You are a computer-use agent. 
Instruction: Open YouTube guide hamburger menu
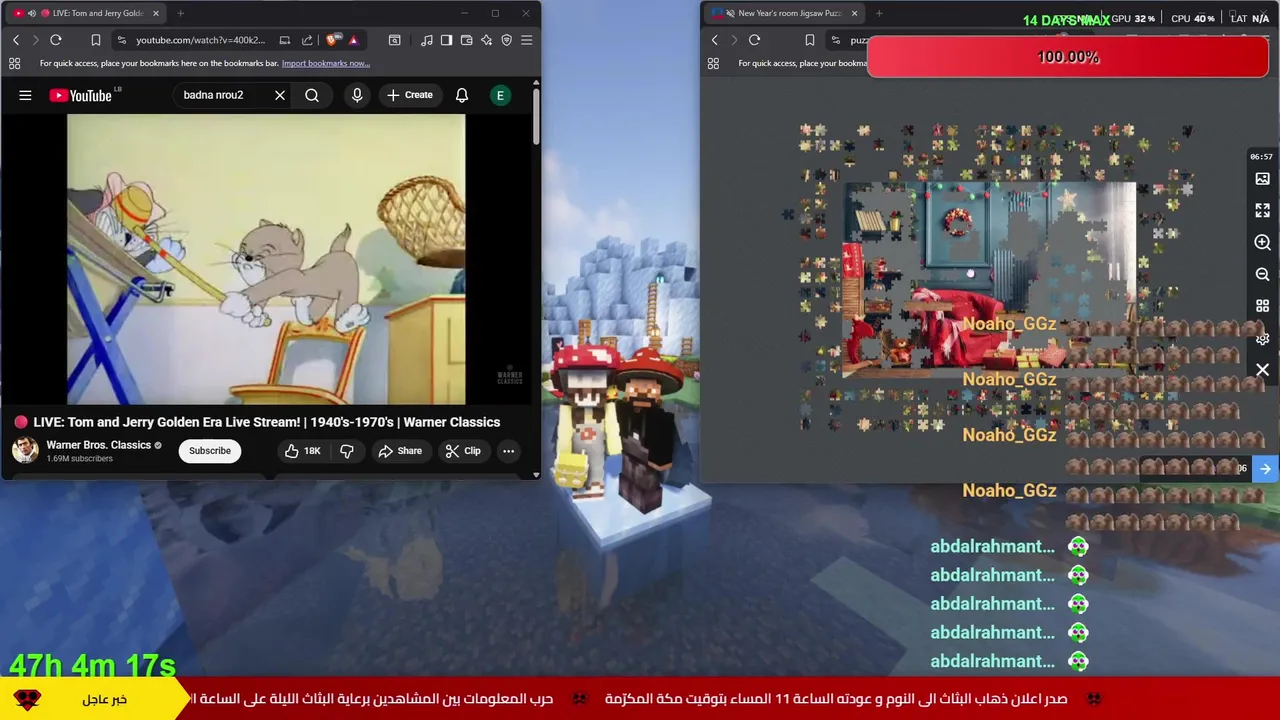point(25,95)
